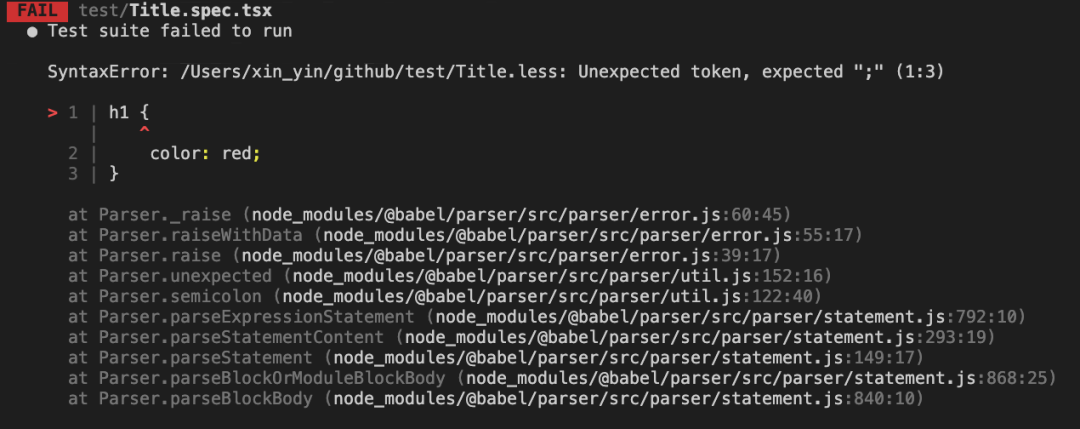This screenshot has height=429, width=1080.
Task: Click the "Test suite failed to run" message
Action: [x=170, y=31]
